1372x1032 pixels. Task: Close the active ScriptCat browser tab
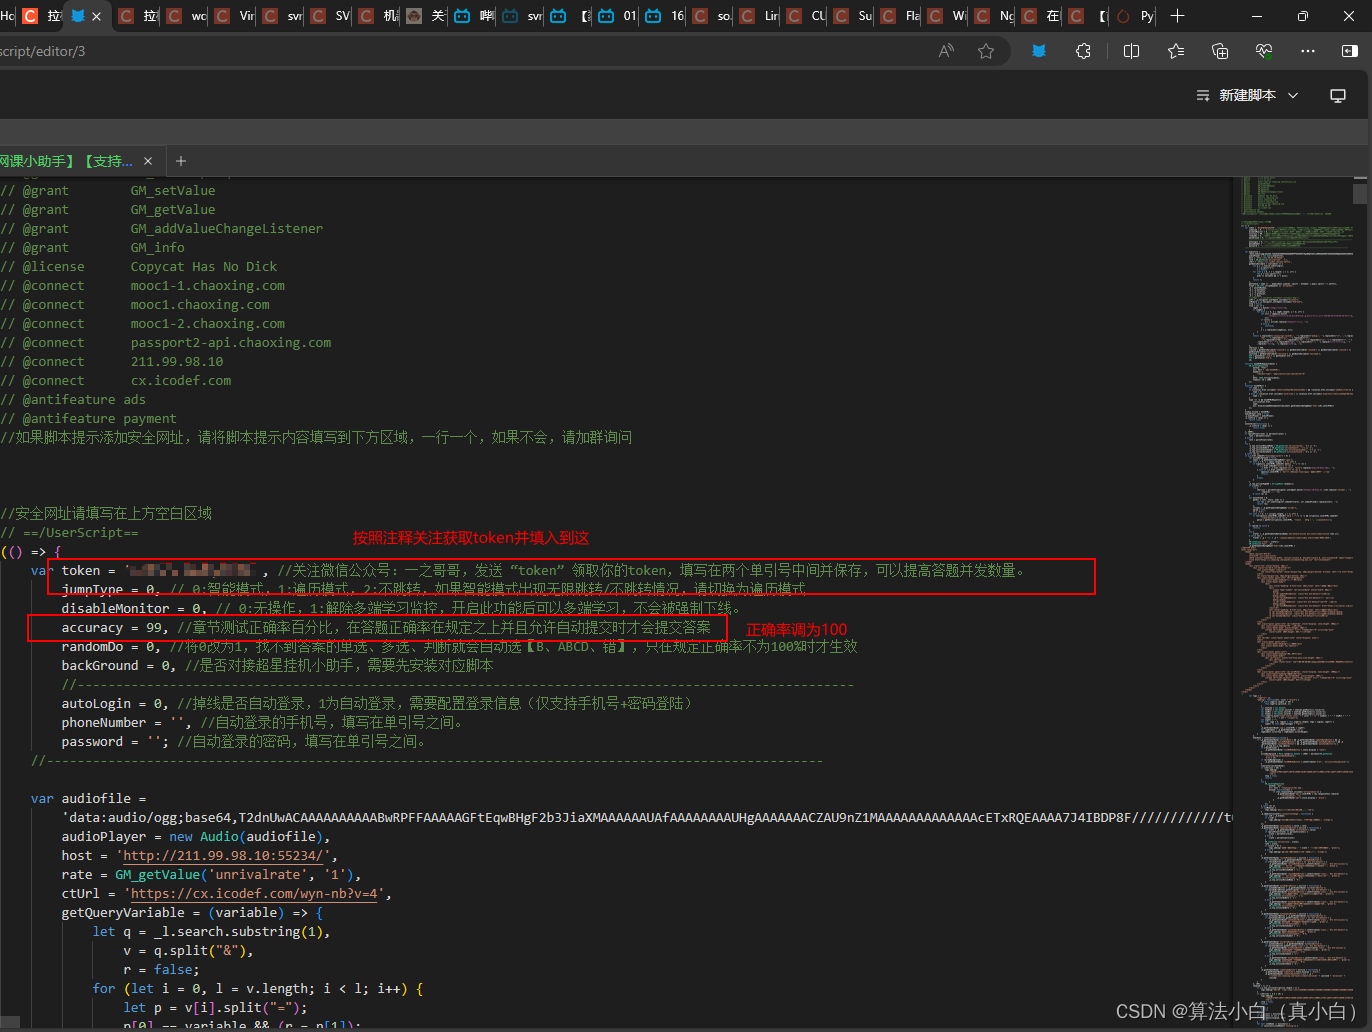pyautogui.click(x=96, y=16)
